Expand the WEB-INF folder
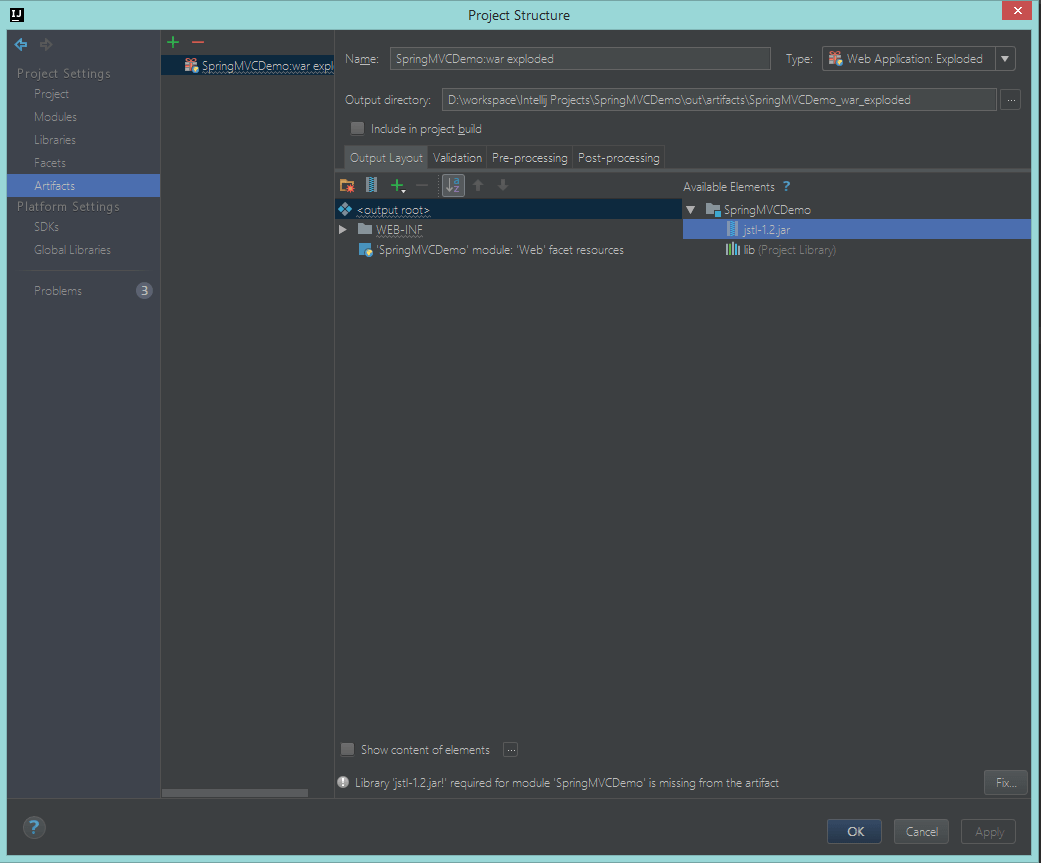 [x=343, y=230]
